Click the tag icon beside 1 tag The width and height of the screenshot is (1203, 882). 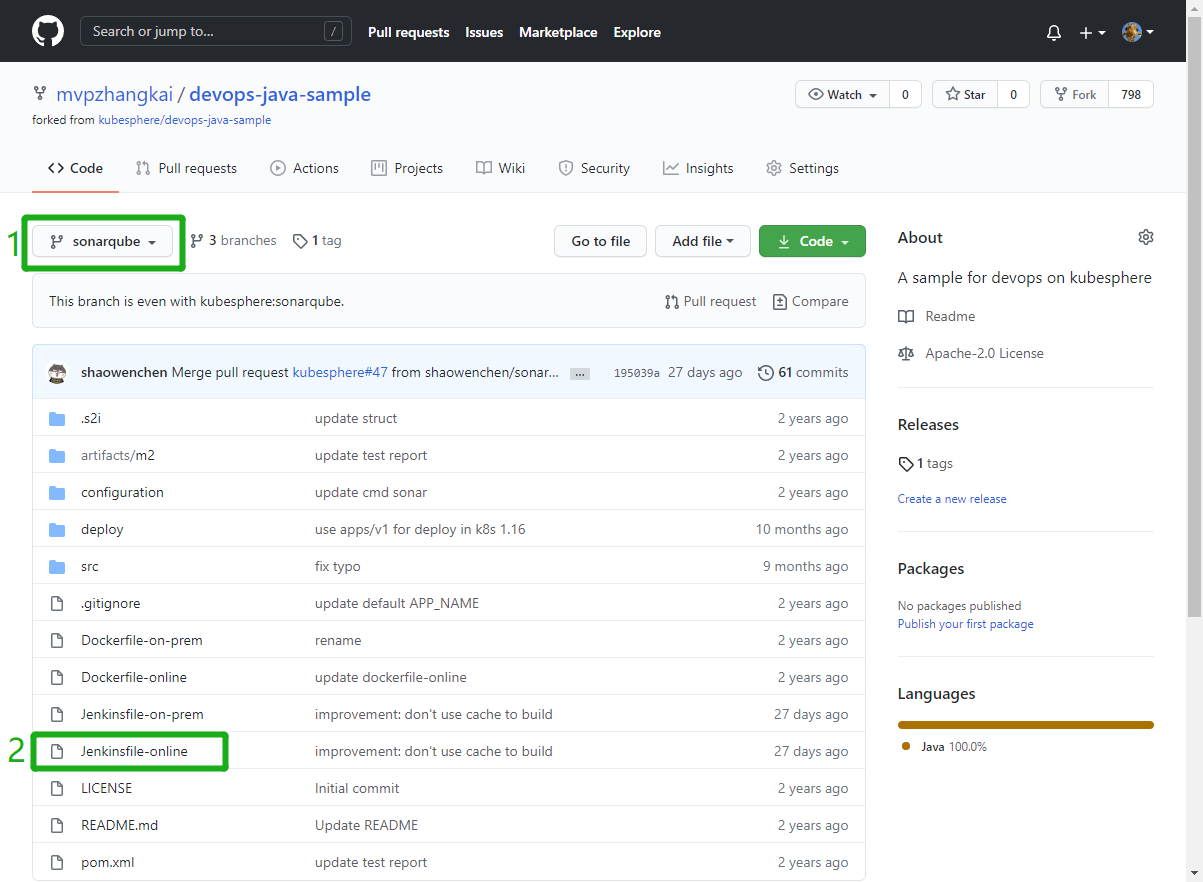click(x=300, y=240)
